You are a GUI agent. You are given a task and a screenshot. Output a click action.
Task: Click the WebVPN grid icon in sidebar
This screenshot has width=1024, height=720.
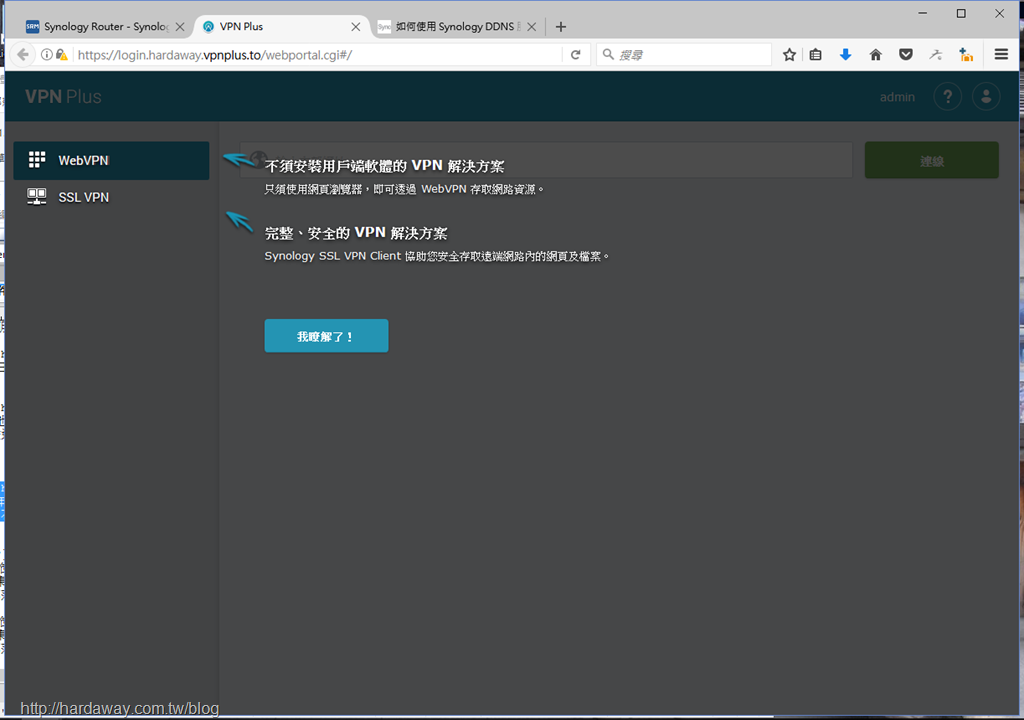click(37, 159)
